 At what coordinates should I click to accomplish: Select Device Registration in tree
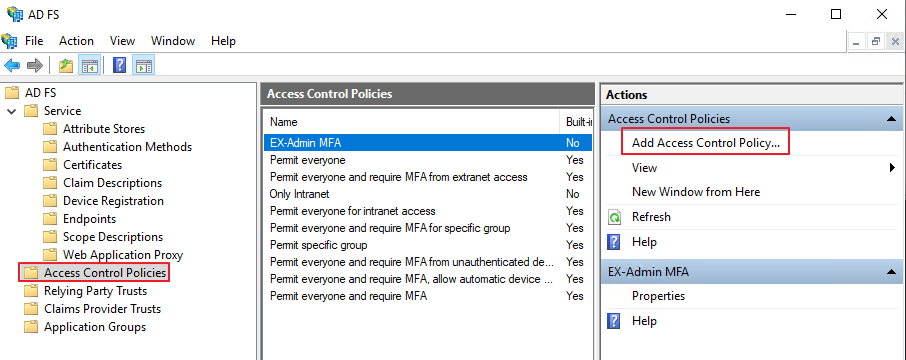click(113, 201)
